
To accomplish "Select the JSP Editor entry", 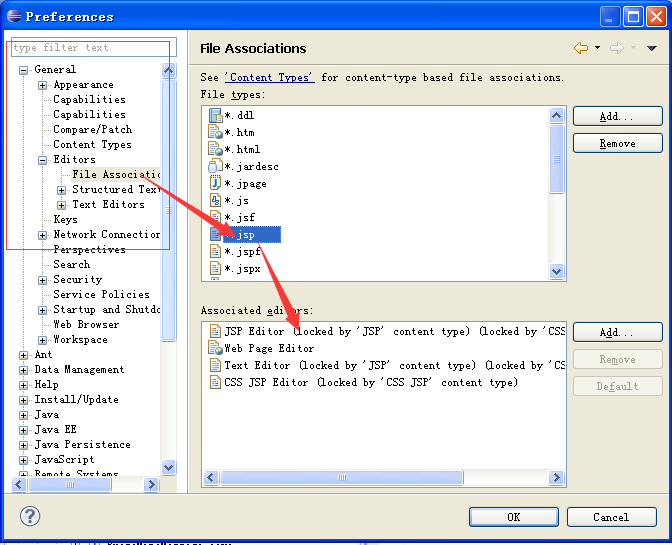I will (254, 331).
